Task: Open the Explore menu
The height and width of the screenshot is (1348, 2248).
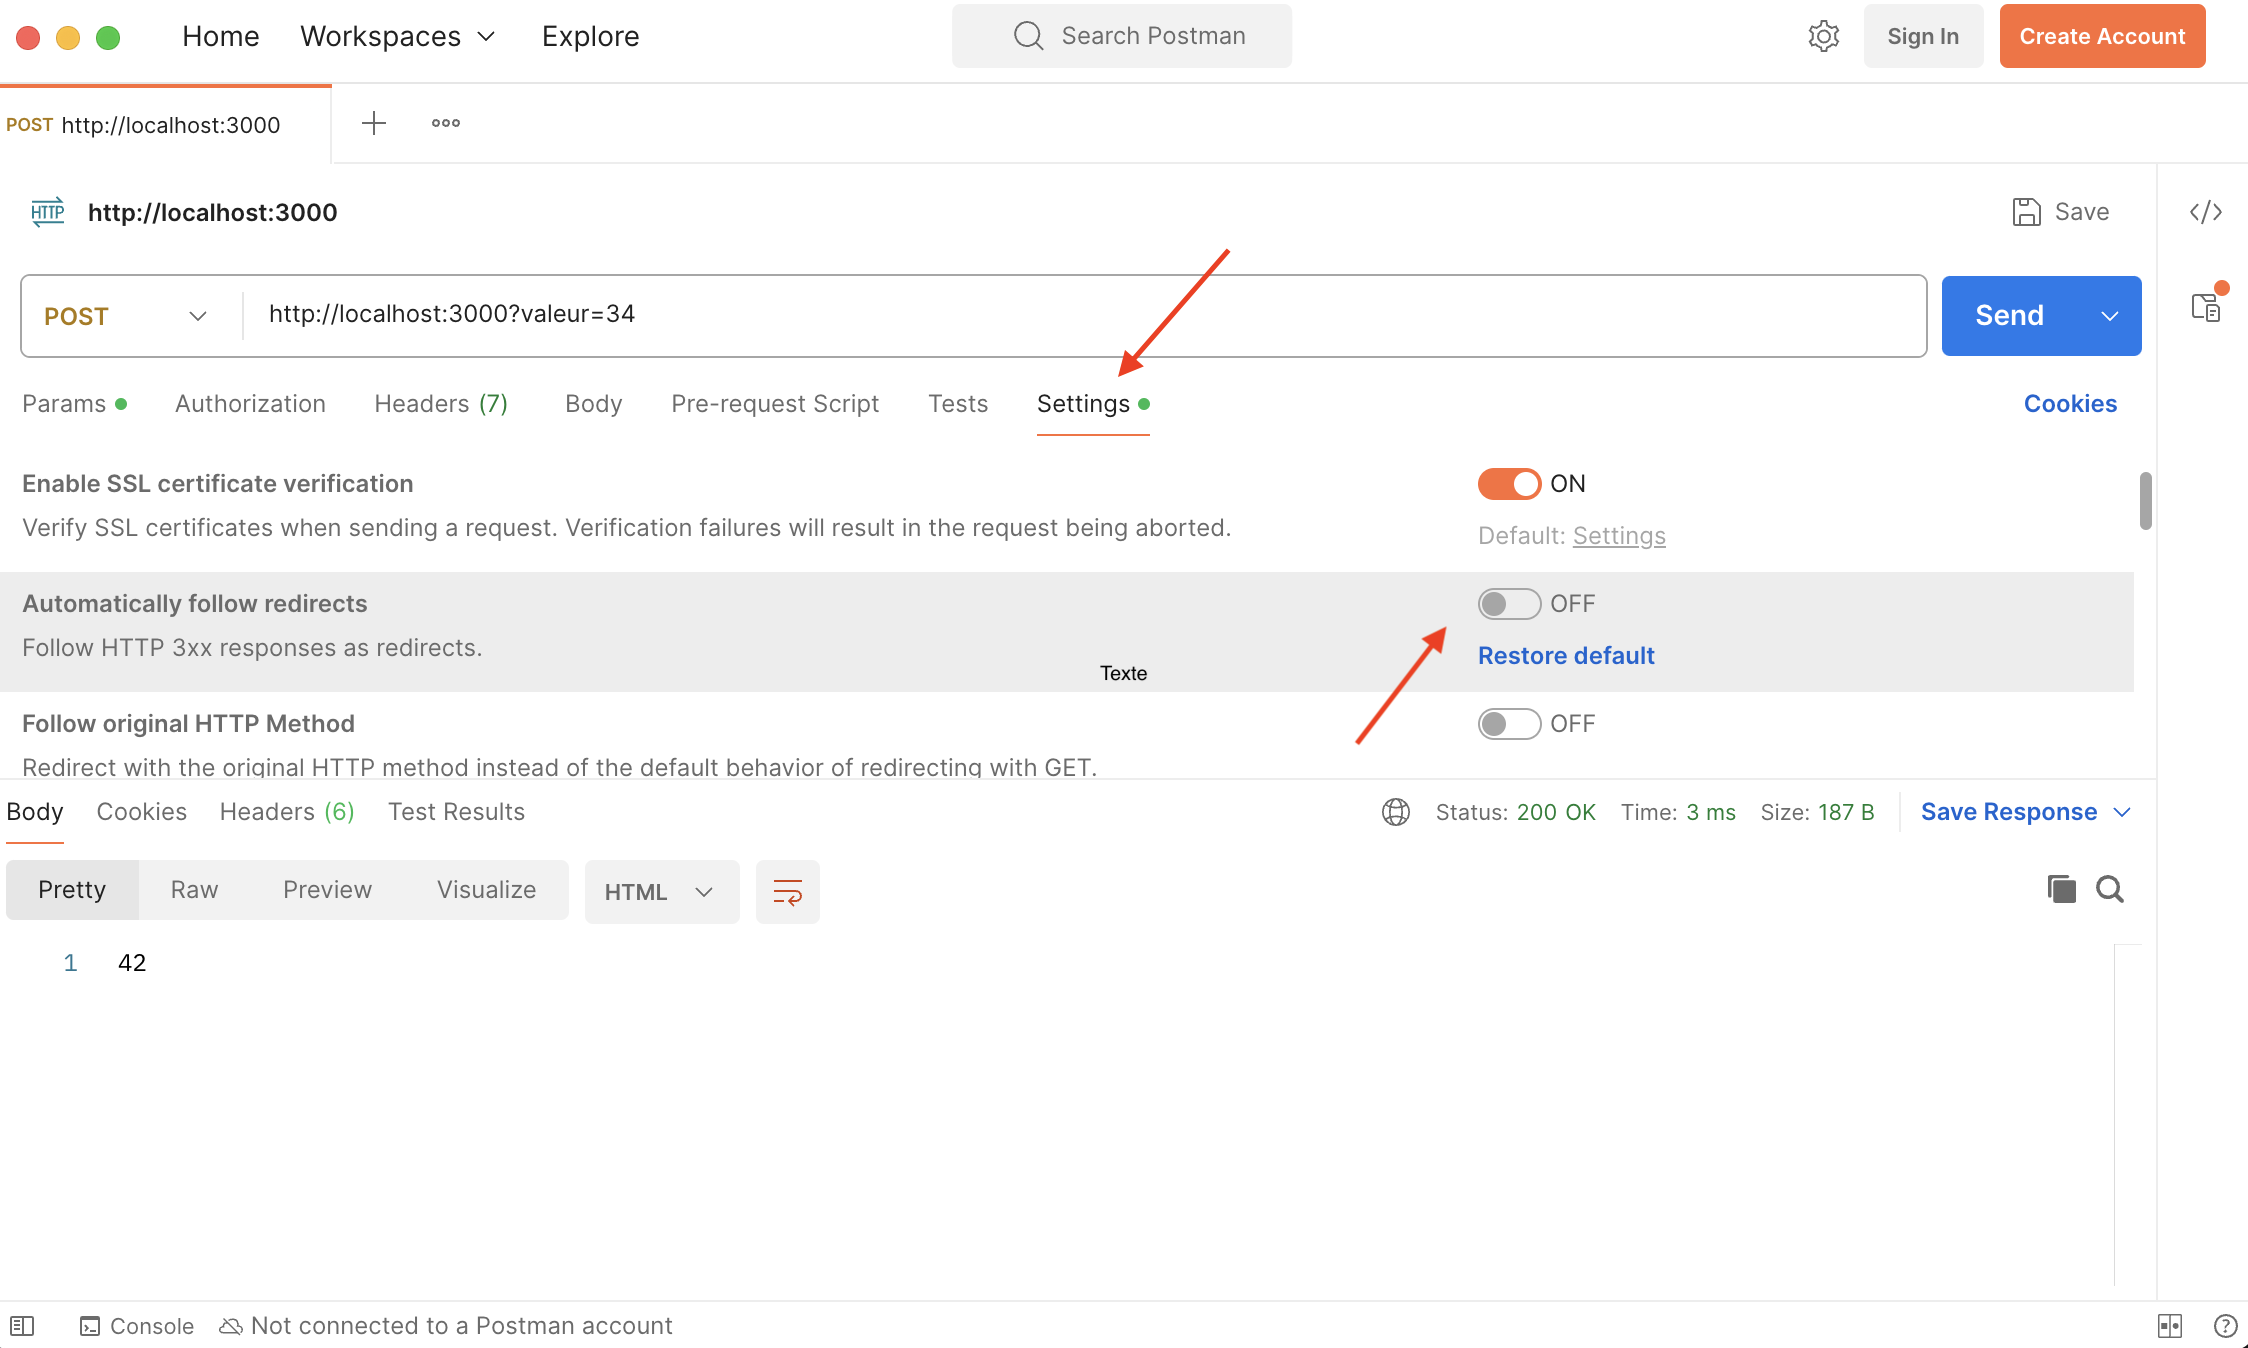Action: point(590,35)
